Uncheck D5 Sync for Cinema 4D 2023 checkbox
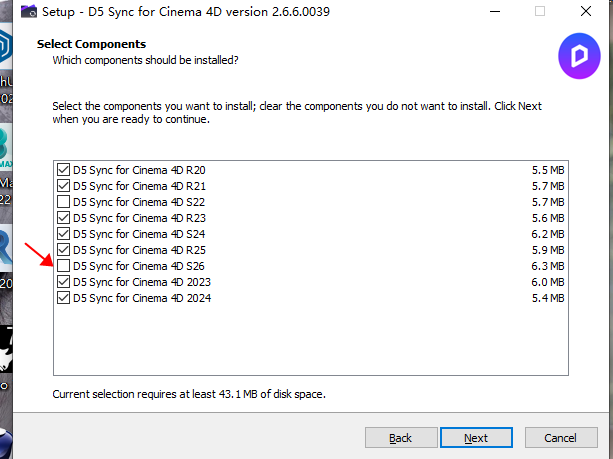Viewport: 613px width, 459px height. click(x=63, y=282)
